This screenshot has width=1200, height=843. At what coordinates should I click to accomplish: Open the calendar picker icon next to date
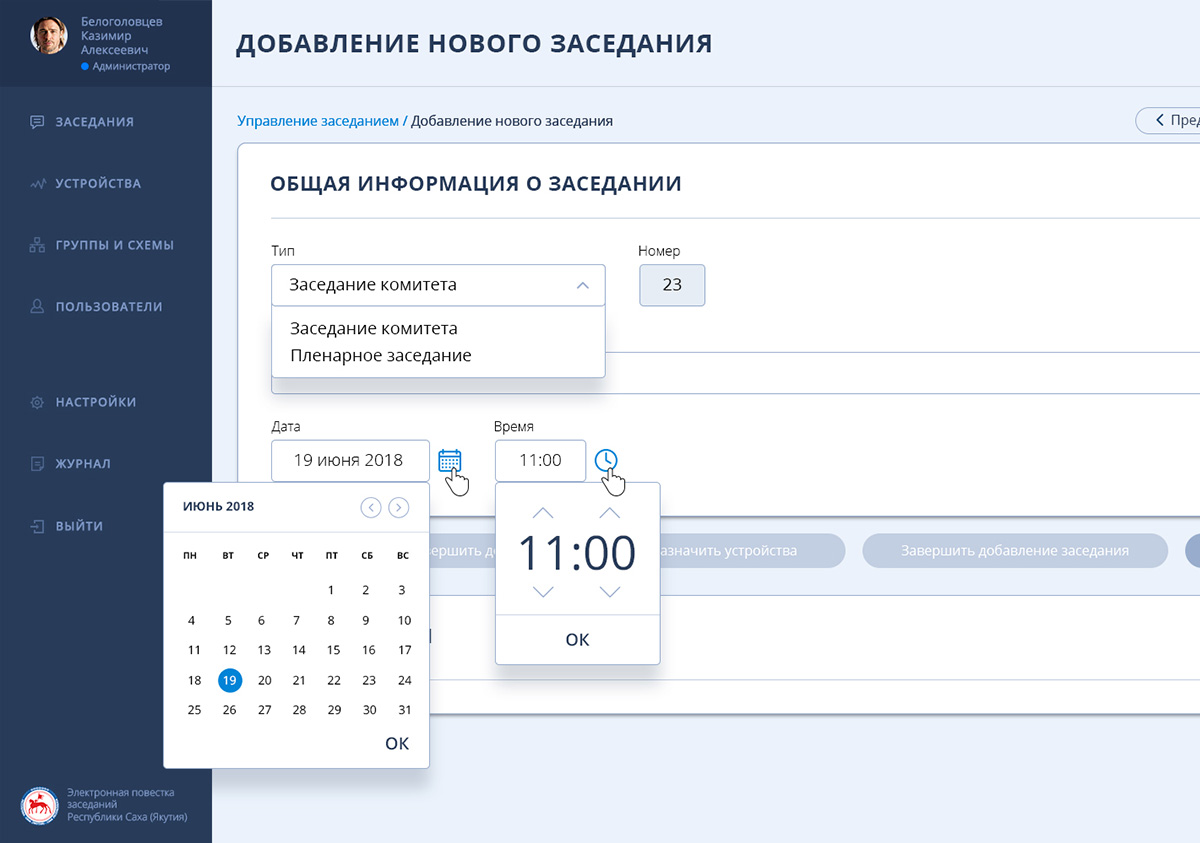[450, 460]
